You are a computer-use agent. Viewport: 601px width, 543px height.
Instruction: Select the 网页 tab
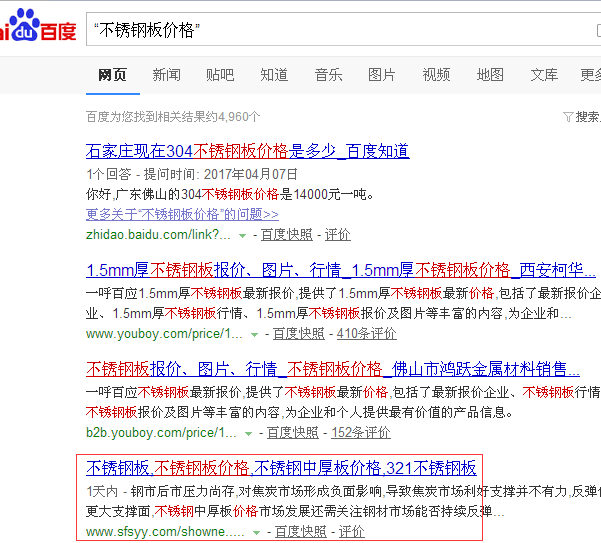click(x=112, y=75)
